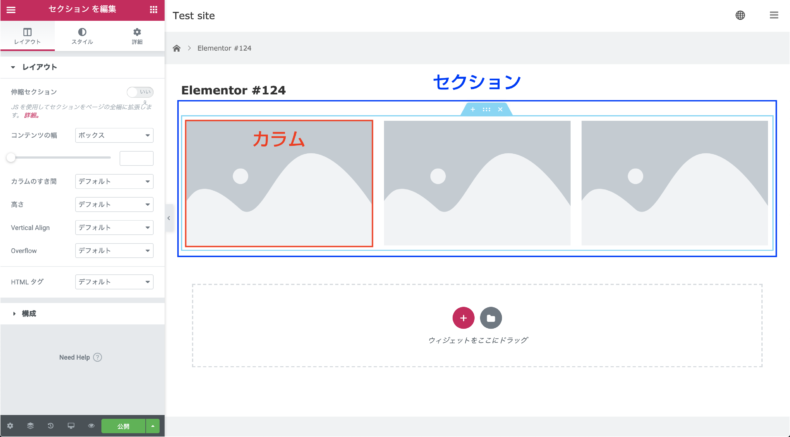Viewport: 790px width, 437px height.
Task: Open the カラムのすき間 dropdown
Action: pyautogui.click(x=114, y=181)
